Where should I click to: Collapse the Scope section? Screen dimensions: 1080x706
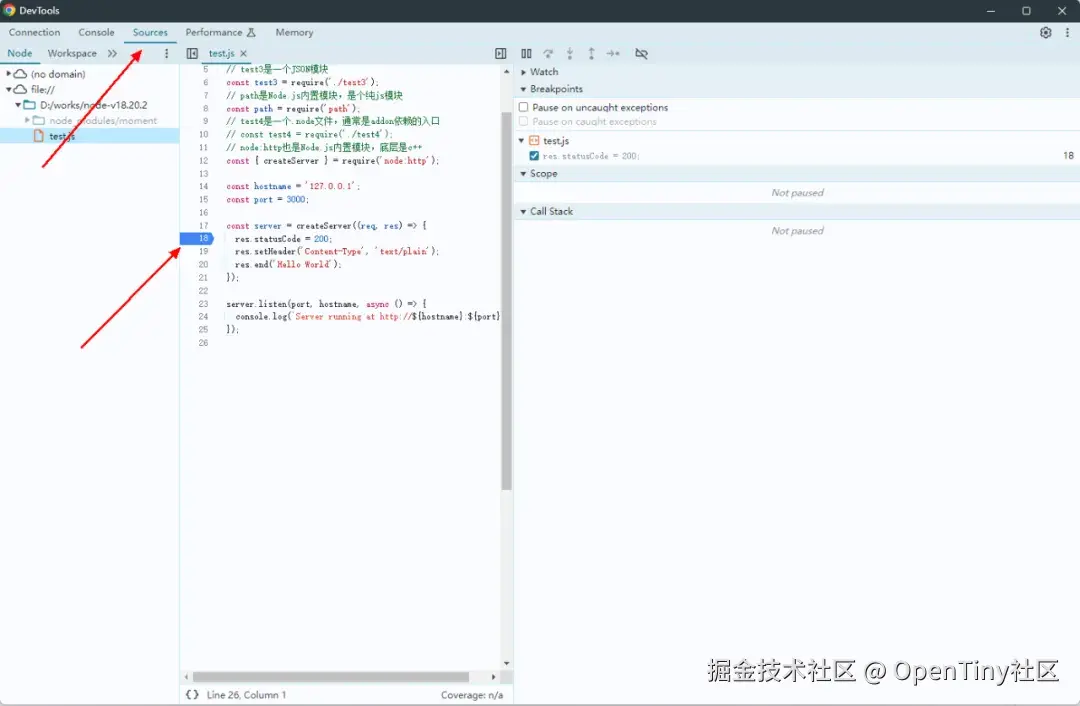pos(523,174)
